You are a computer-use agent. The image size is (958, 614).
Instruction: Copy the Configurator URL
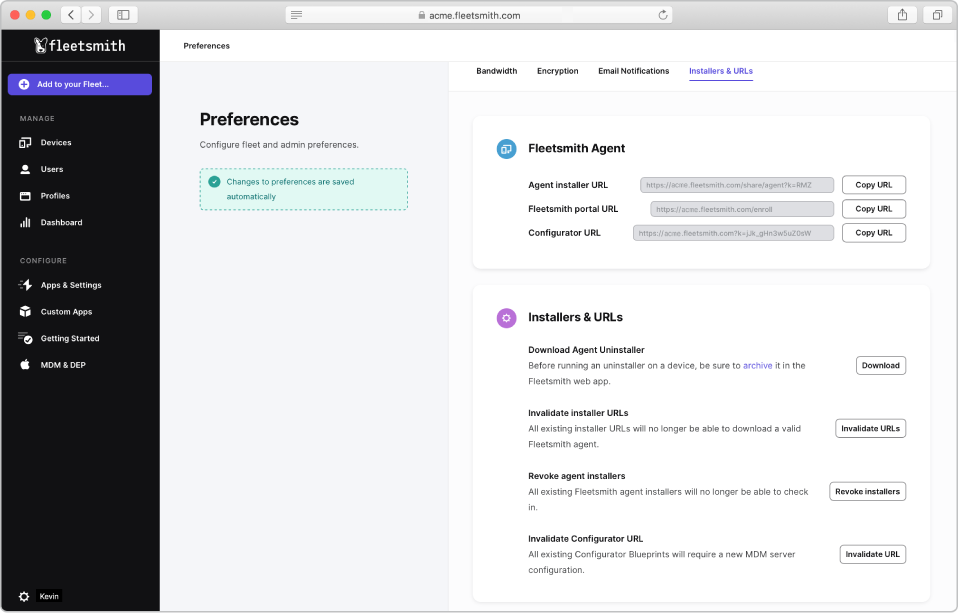874,233
